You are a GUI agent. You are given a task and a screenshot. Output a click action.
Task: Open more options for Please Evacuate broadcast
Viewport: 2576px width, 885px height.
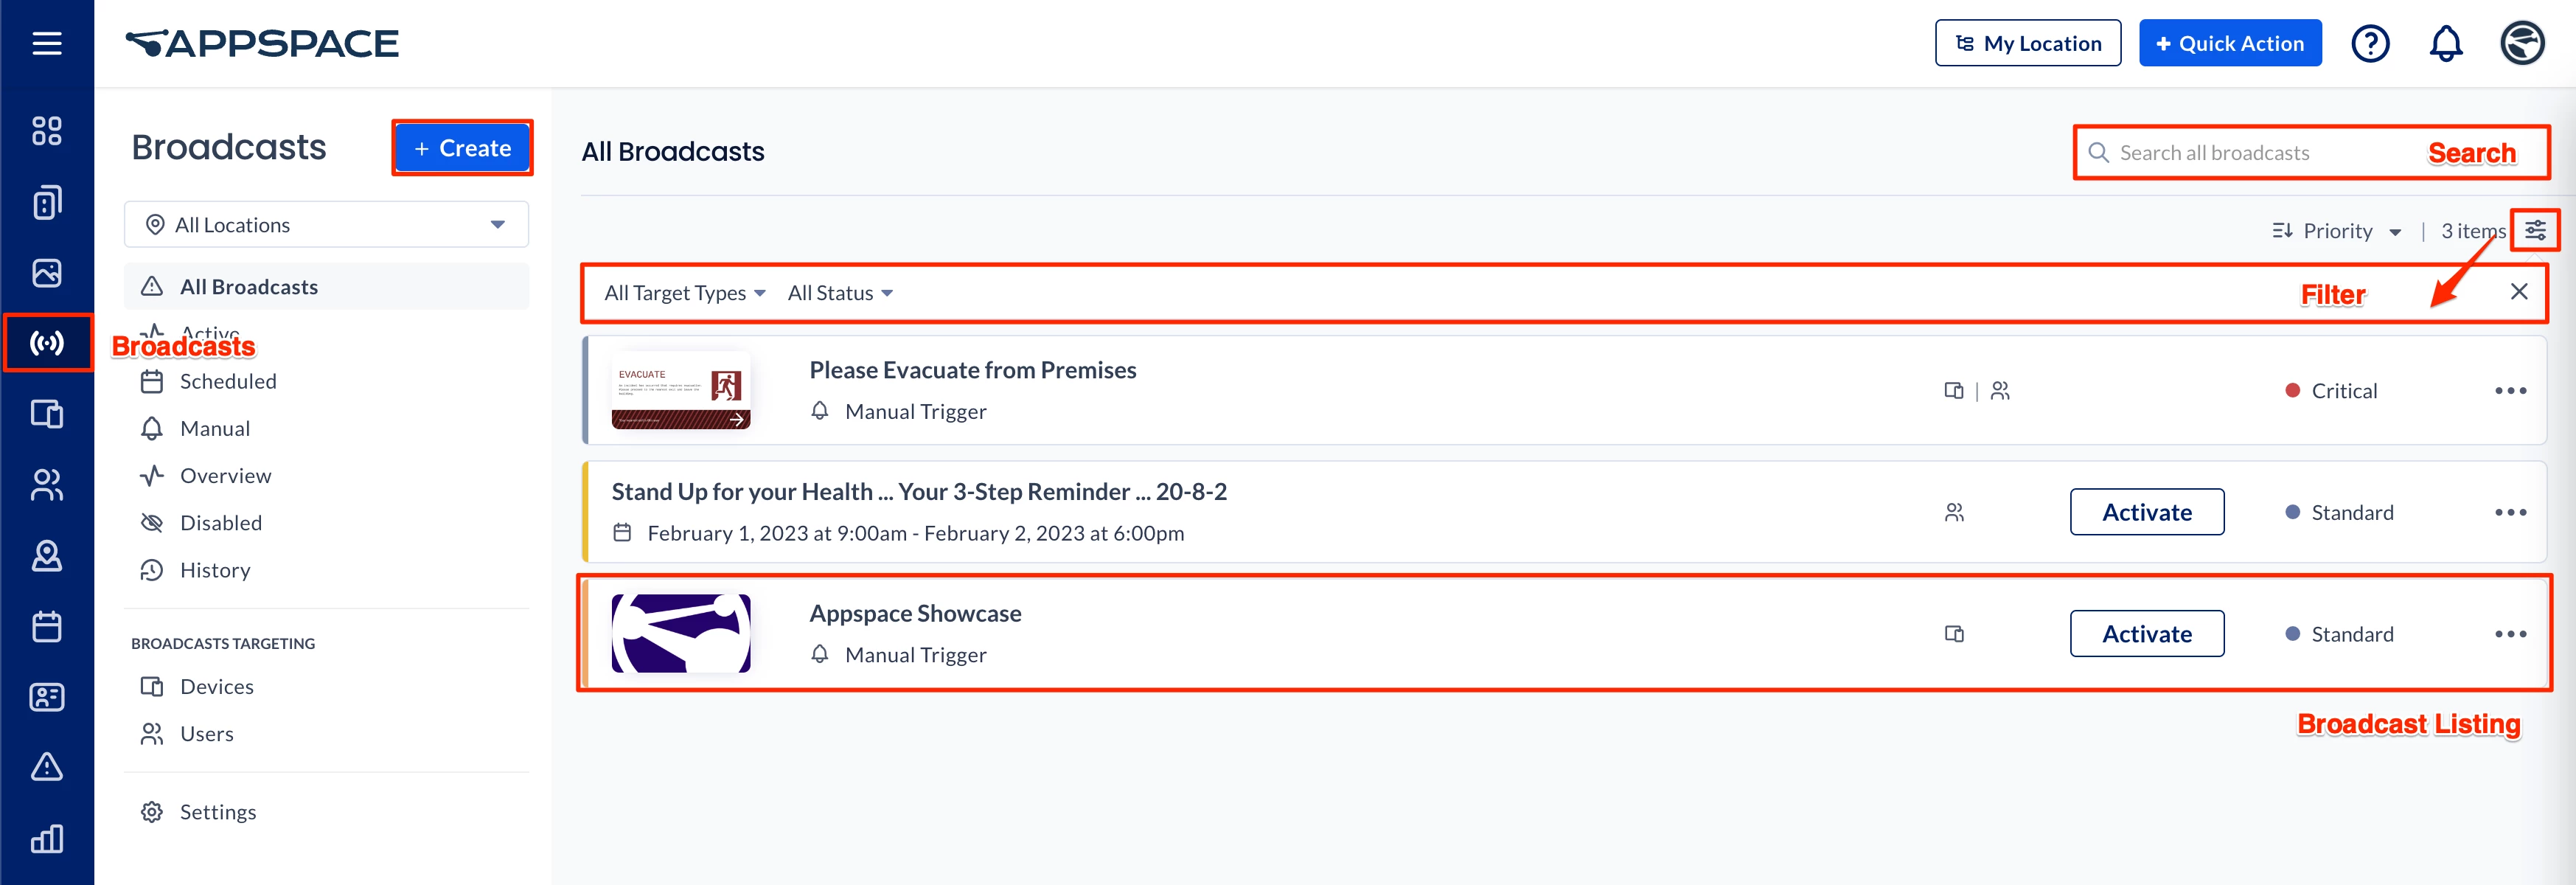tap(2510, 391)
